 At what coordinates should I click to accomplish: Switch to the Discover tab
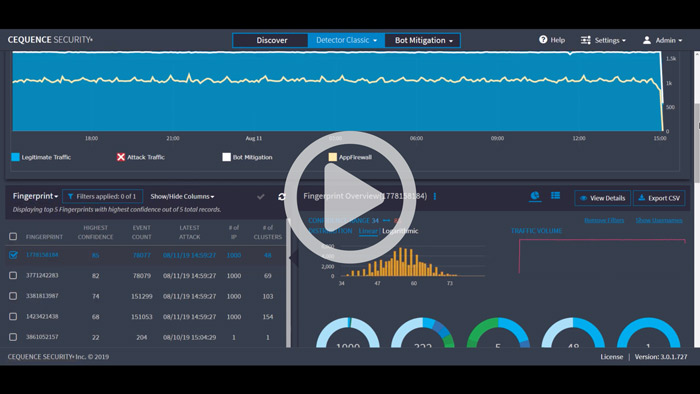(271, 40)
